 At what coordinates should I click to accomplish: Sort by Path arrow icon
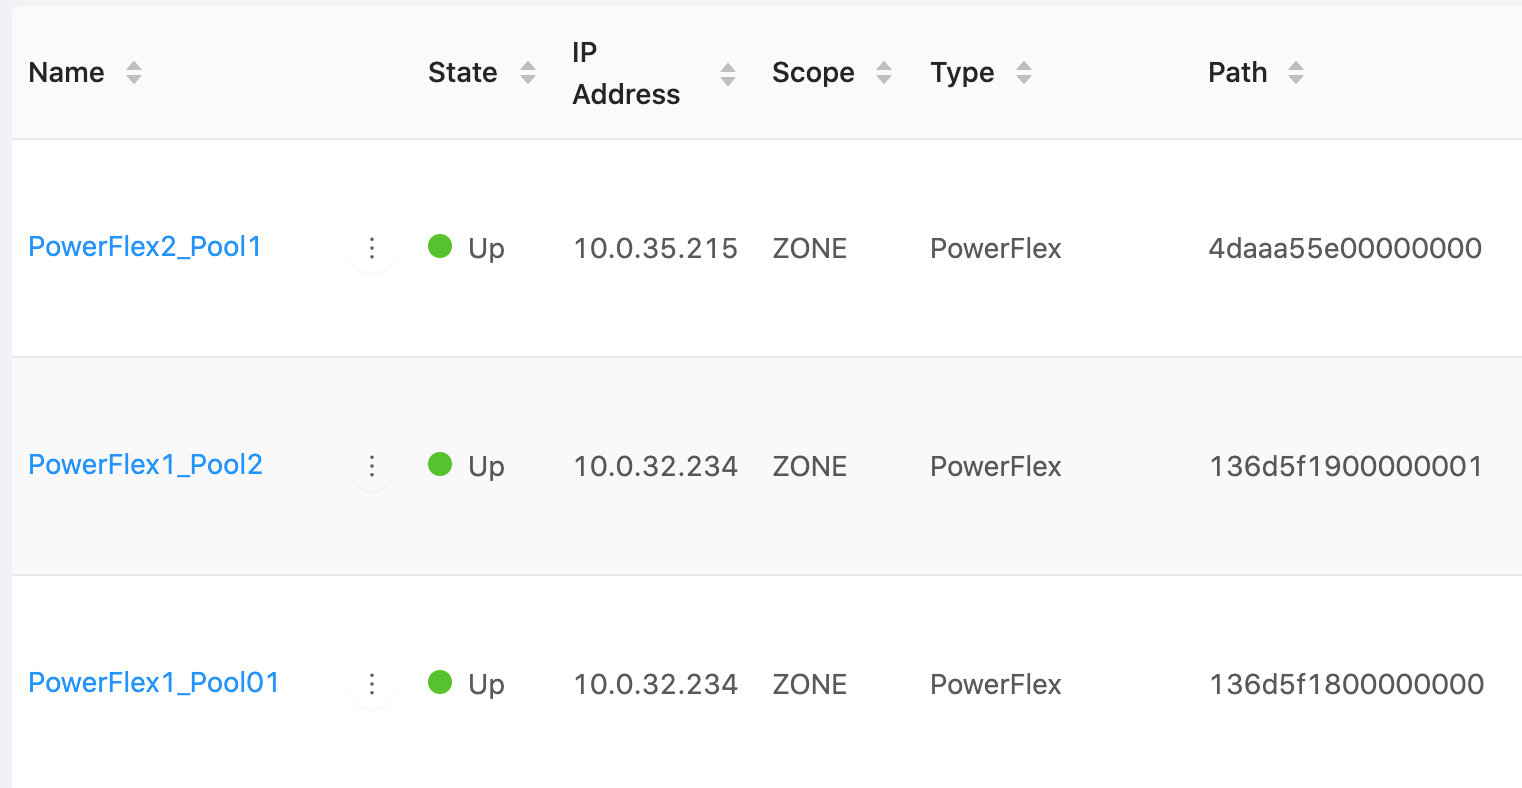(x=1296, y=73)
